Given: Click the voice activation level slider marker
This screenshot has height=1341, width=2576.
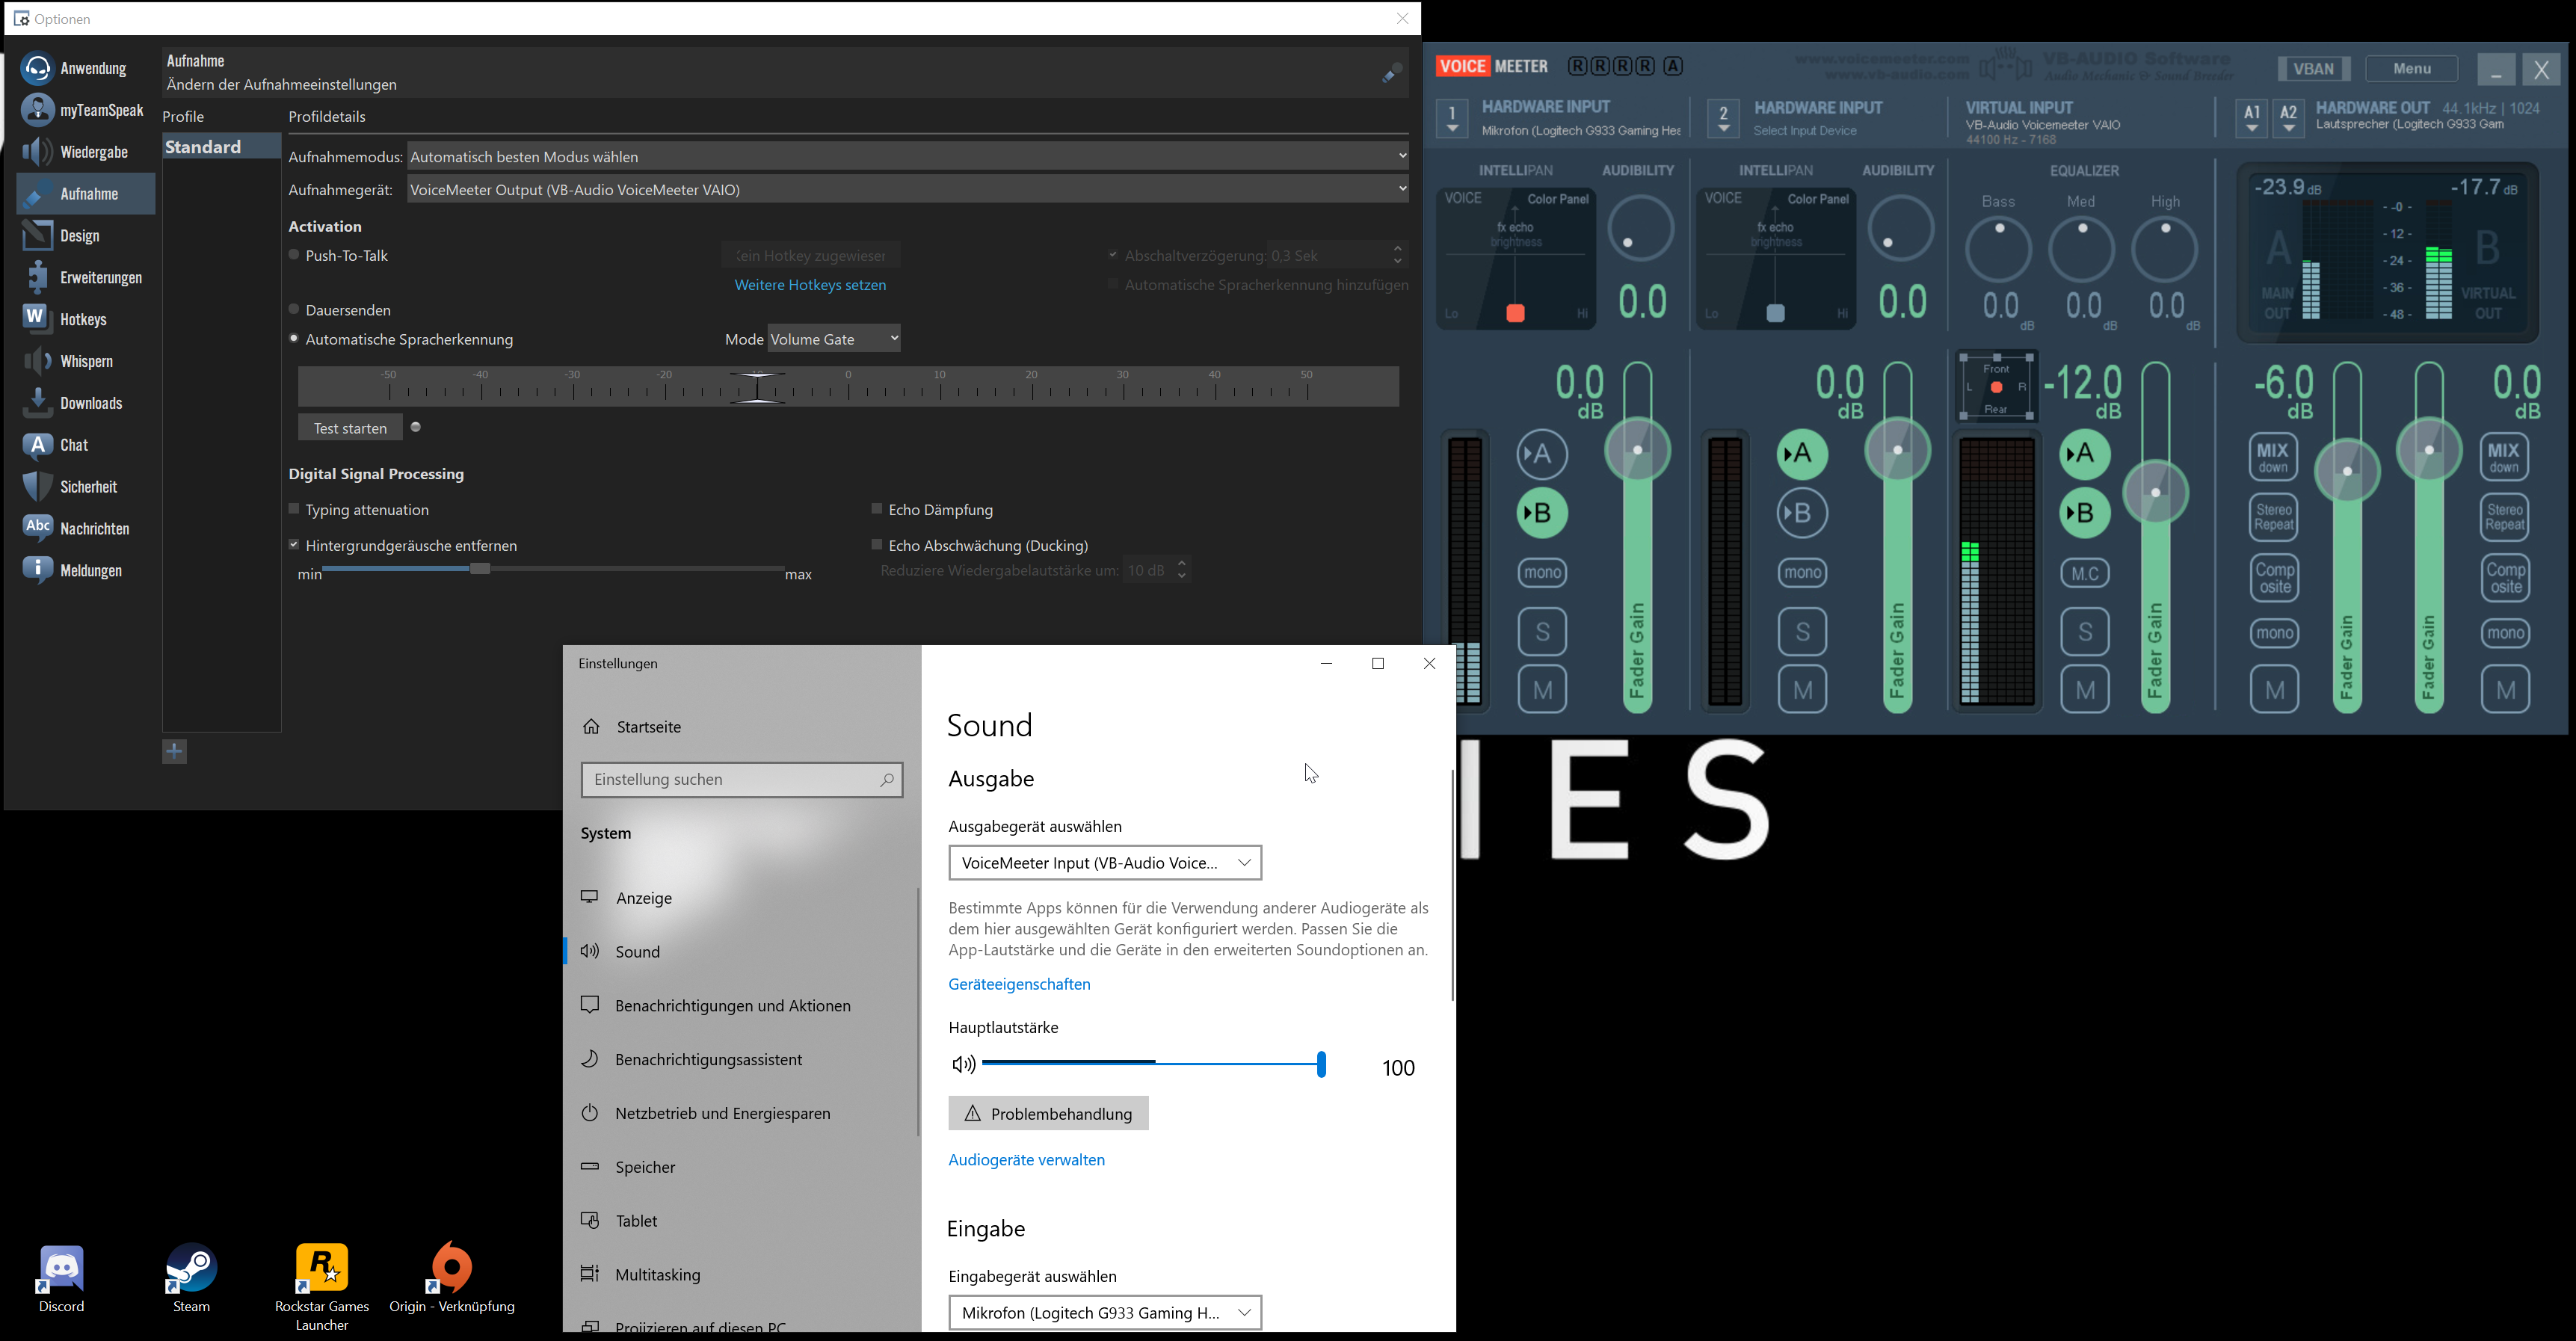Looking at the screenshot, I should click(x=757, y=387).
